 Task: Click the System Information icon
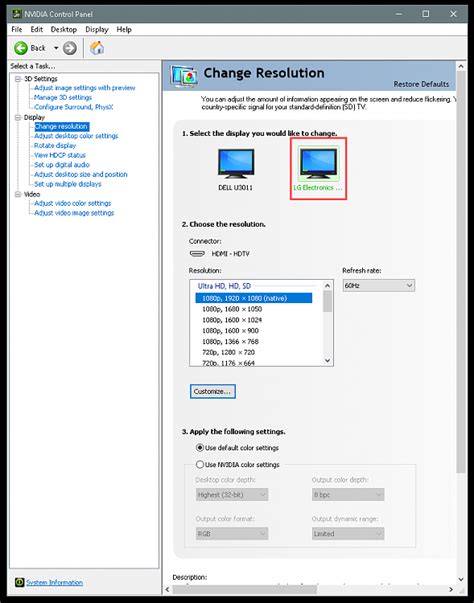point(20,582)
